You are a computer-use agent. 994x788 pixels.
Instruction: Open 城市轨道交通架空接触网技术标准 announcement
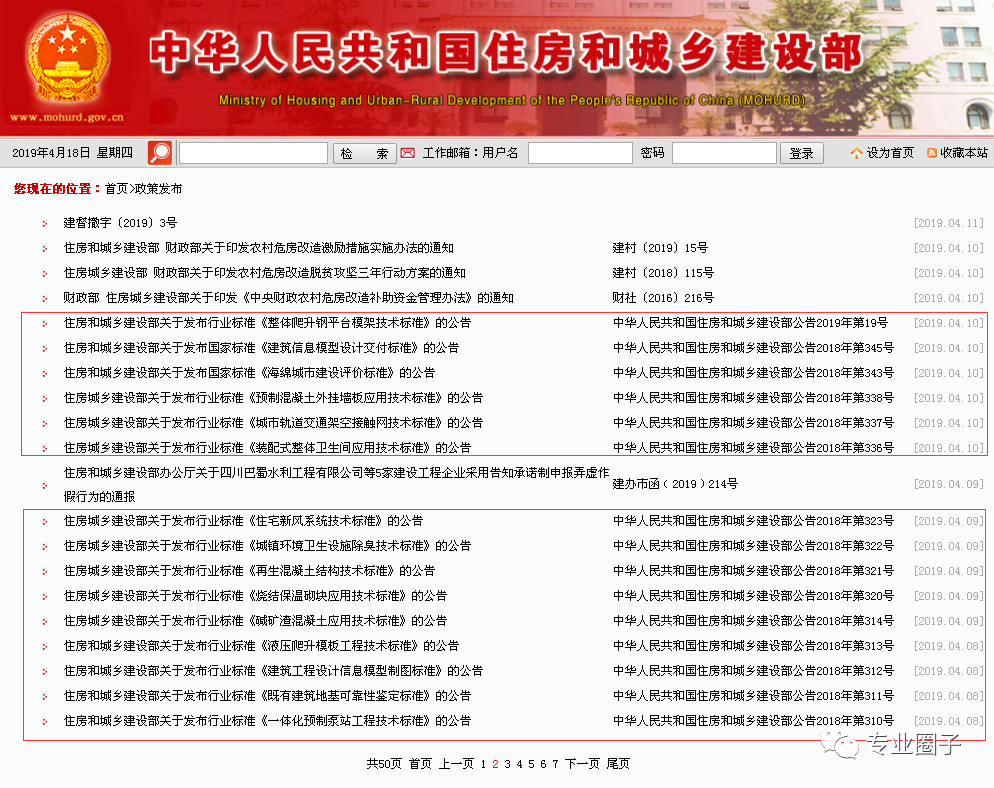point(273,423)
